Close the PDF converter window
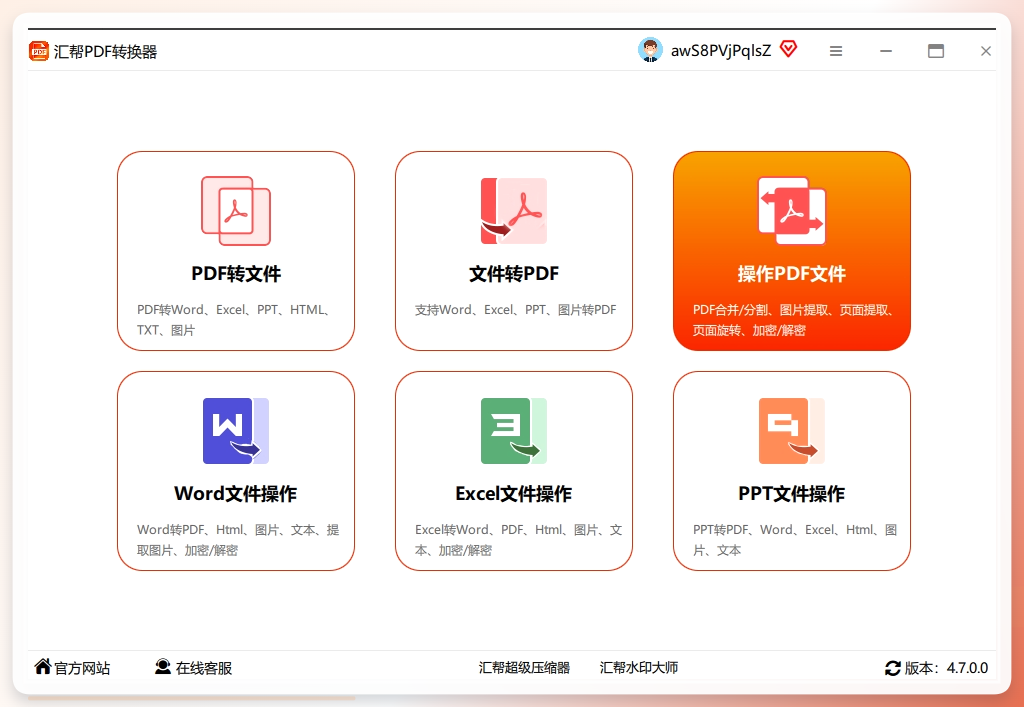The height and width of the screenshot is (707, 1024). (986, 51)
